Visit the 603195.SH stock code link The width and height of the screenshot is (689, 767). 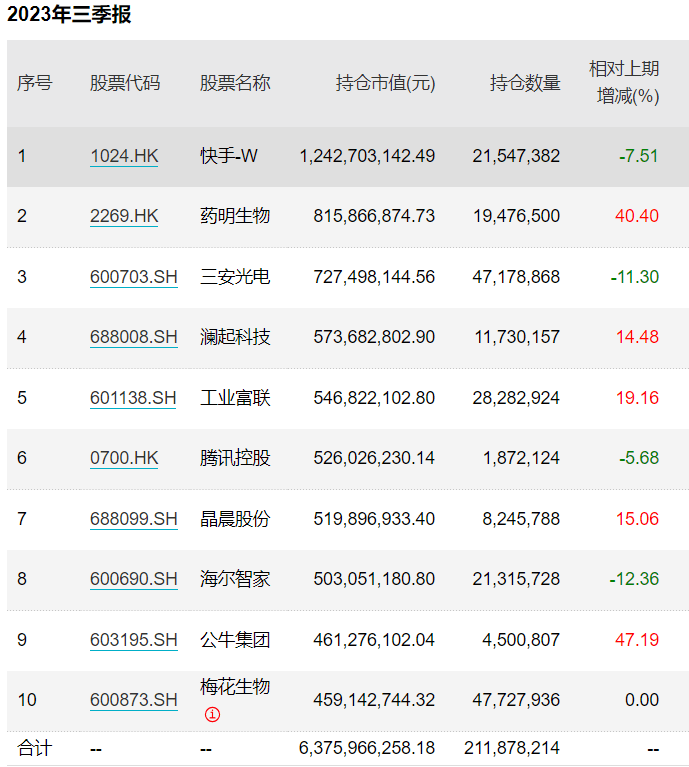coord(133,640)
